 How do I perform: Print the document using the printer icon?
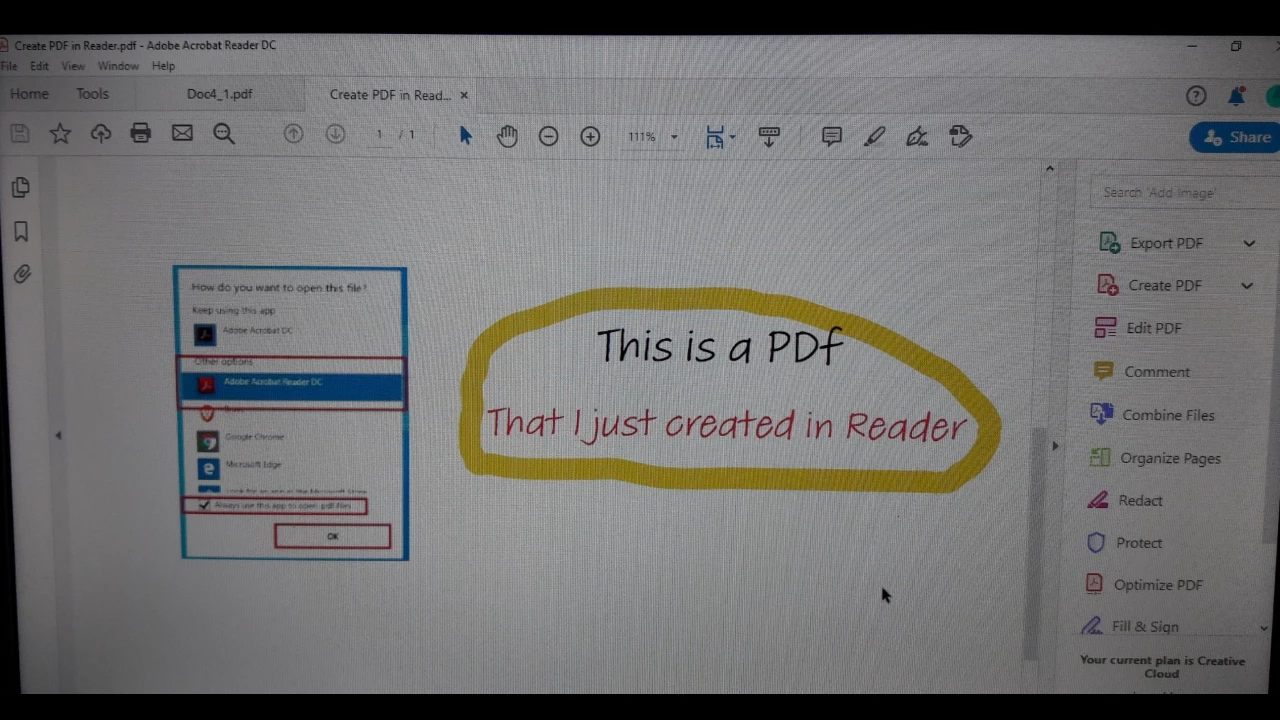click(141, 133)
